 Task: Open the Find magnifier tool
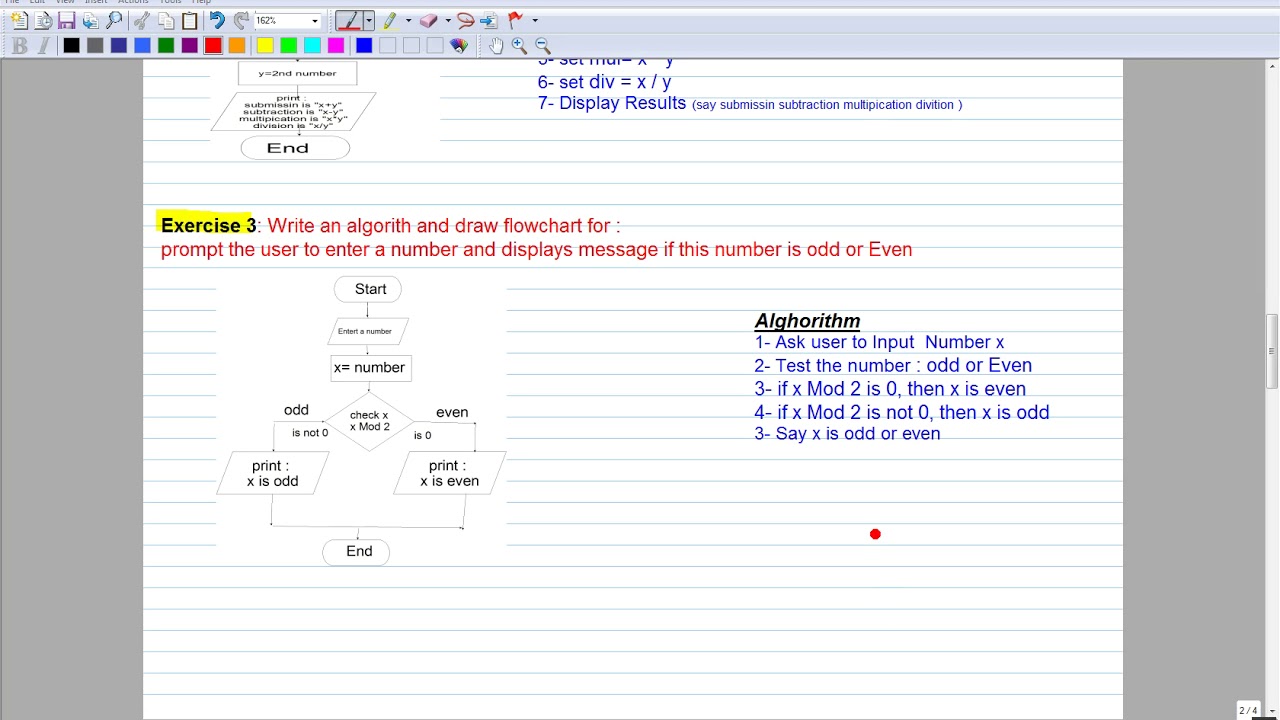(114, 20)
